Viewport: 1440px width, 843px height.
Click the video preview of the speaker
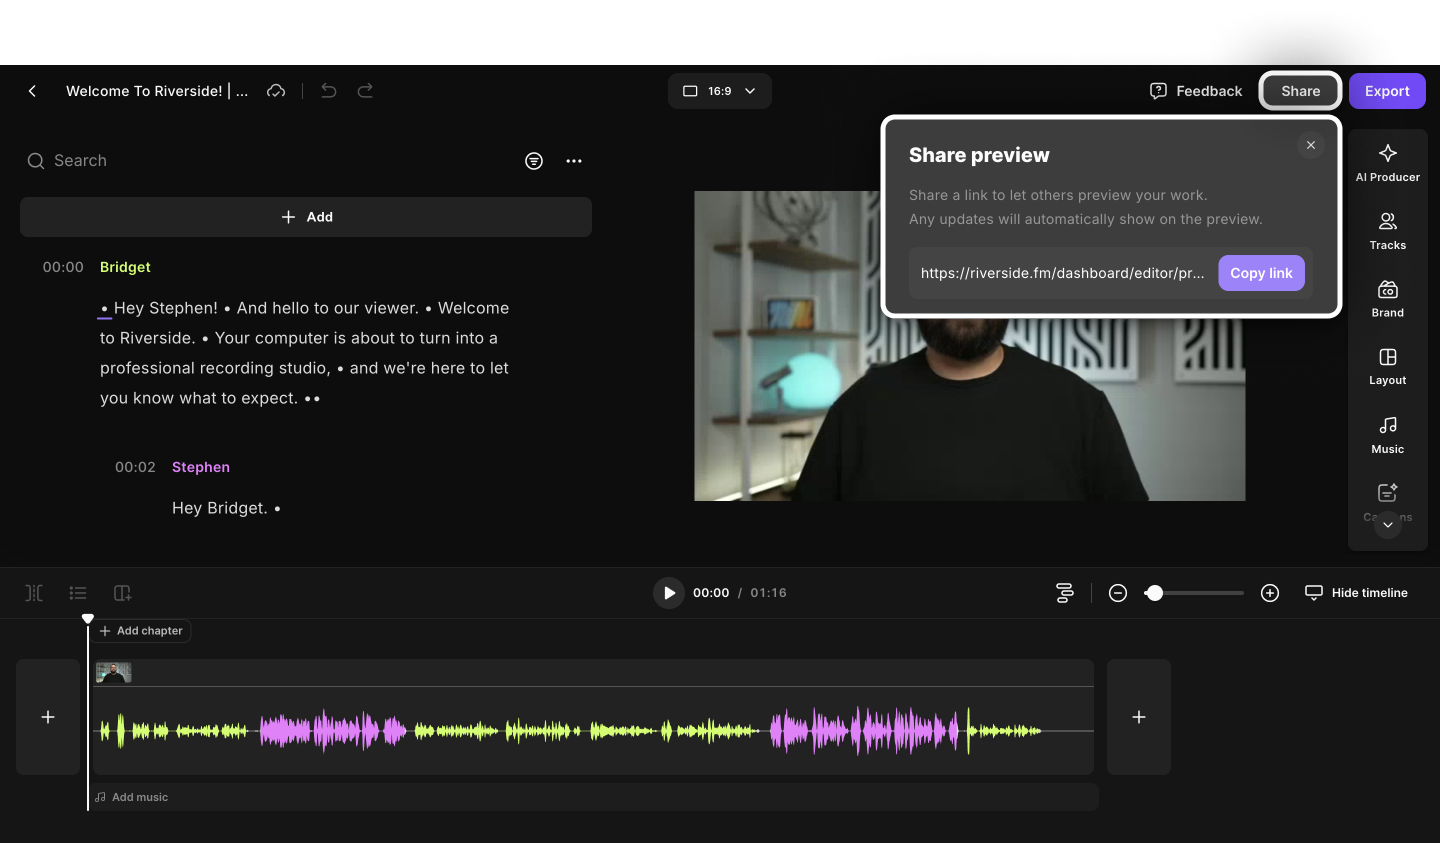pos(970,346)
